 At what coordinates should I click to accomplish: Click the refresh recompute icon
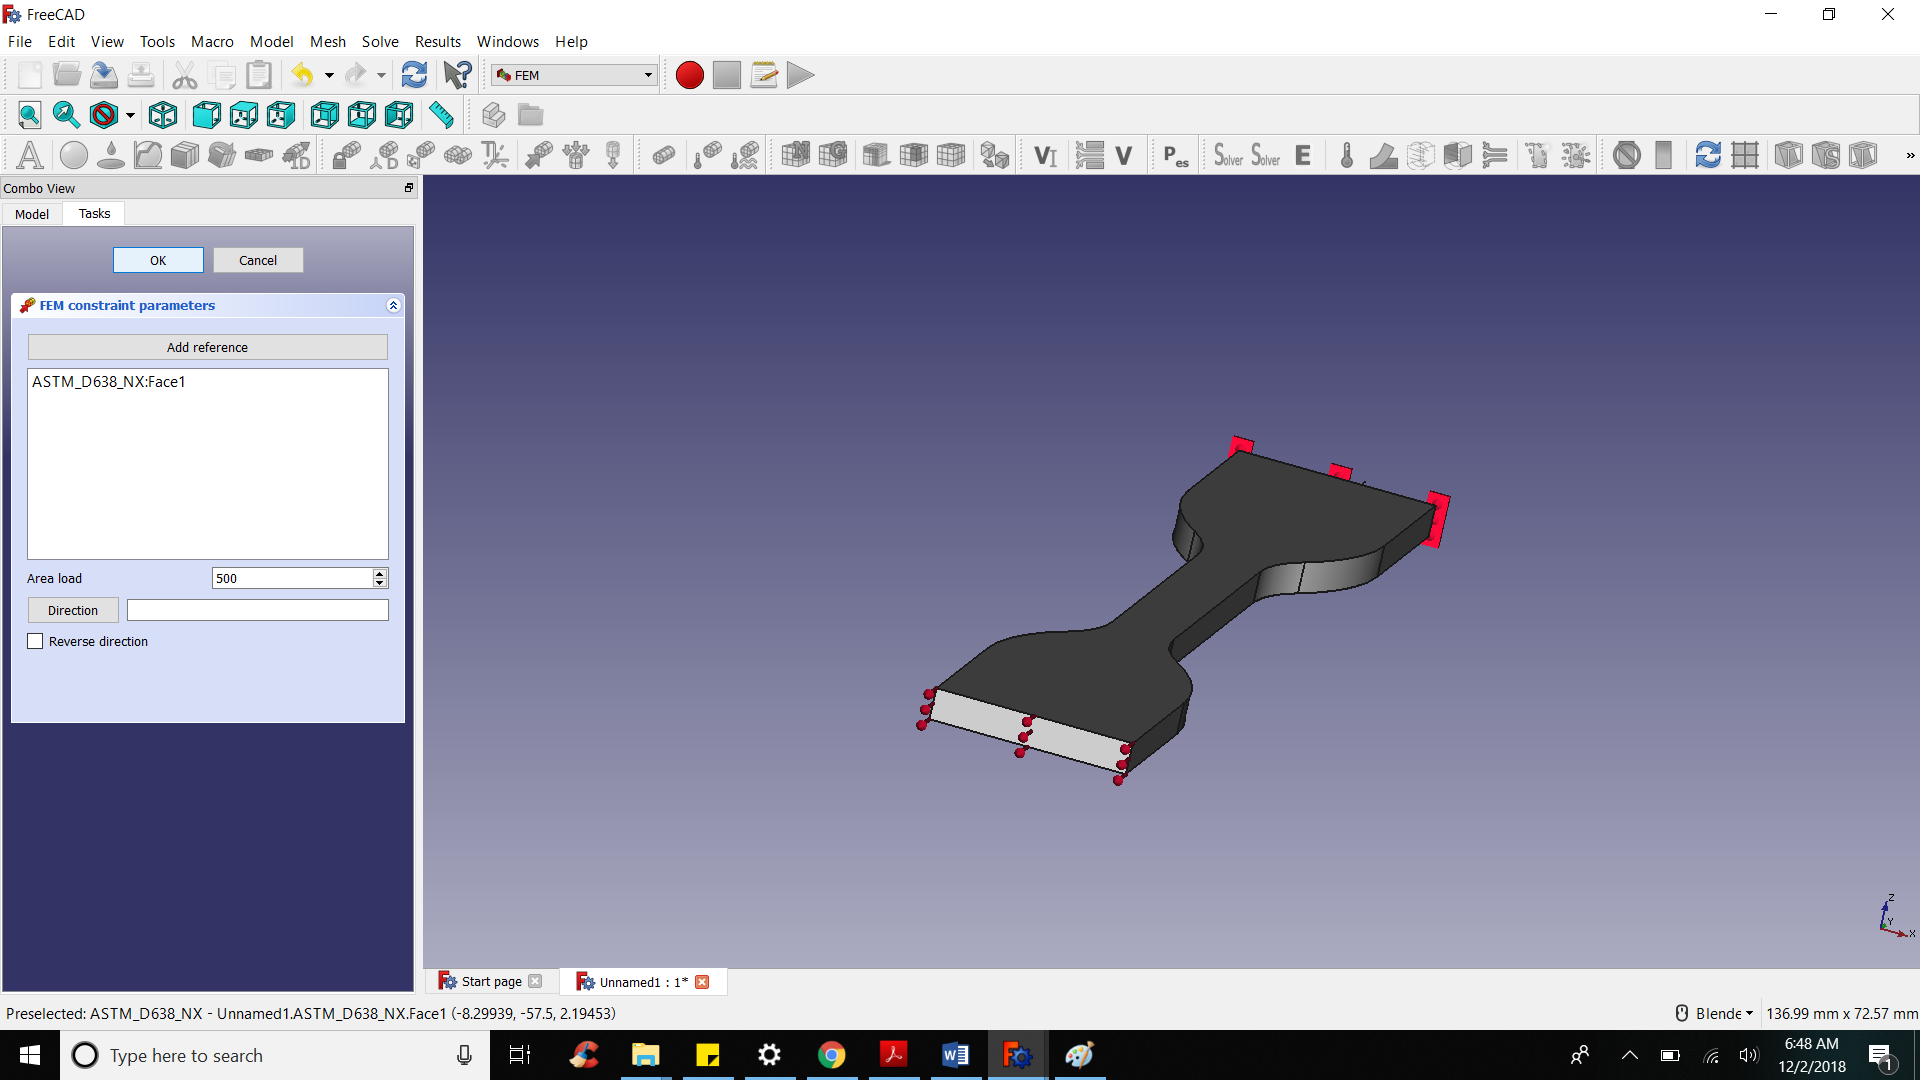[x=413, y=75]
